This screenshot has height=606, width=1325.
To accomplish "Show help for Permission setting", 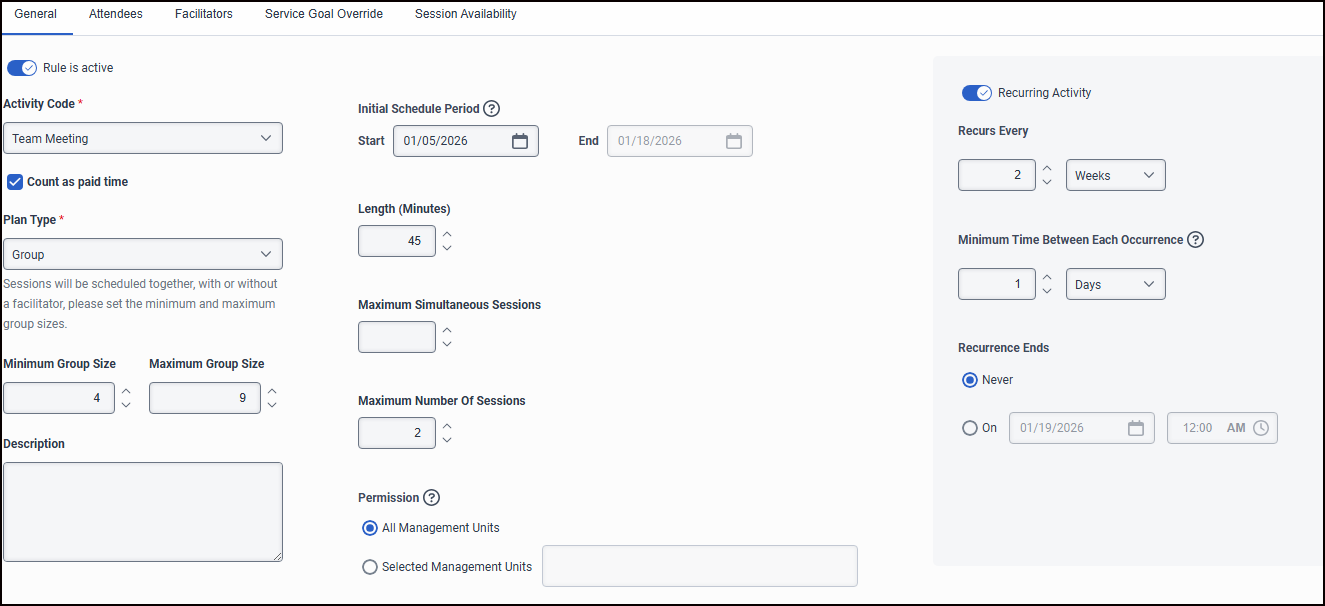I will click(431, 498).
